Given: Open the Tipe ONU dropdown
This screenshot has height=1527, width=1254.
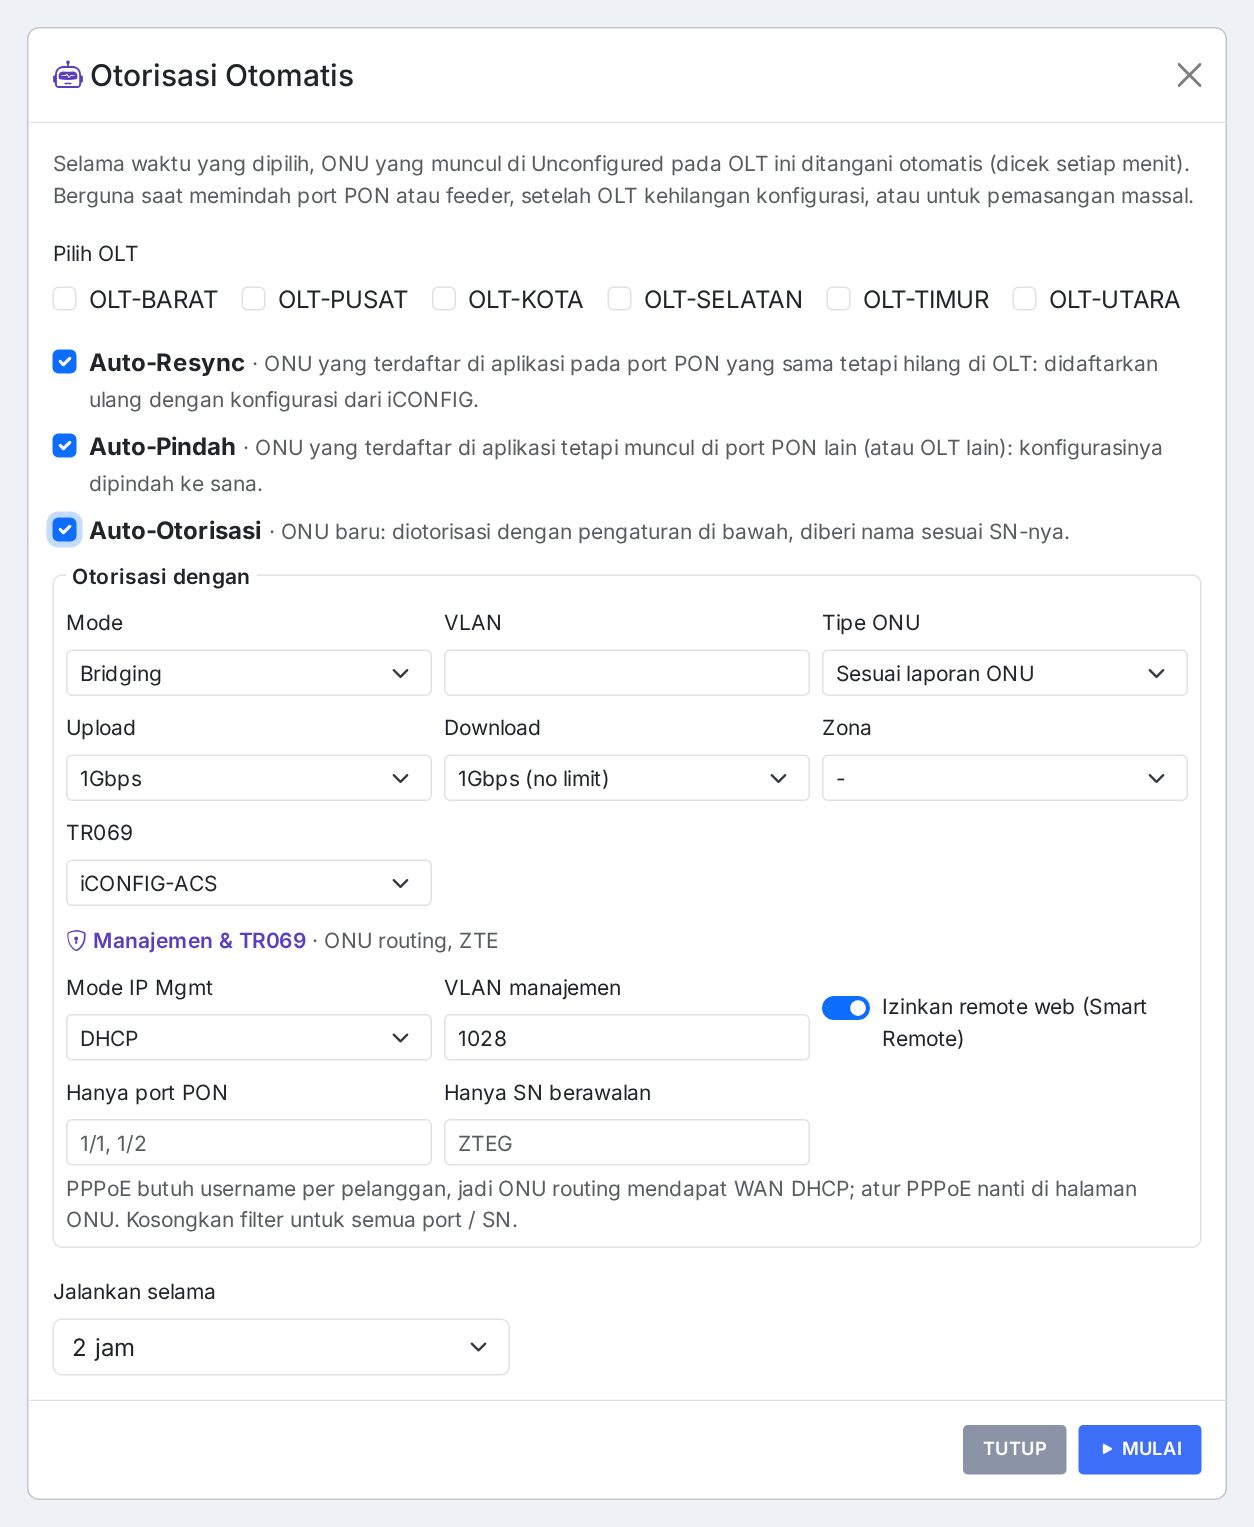Looking at the screenshot, I should pyautogui.click(x=1005, y=673).
